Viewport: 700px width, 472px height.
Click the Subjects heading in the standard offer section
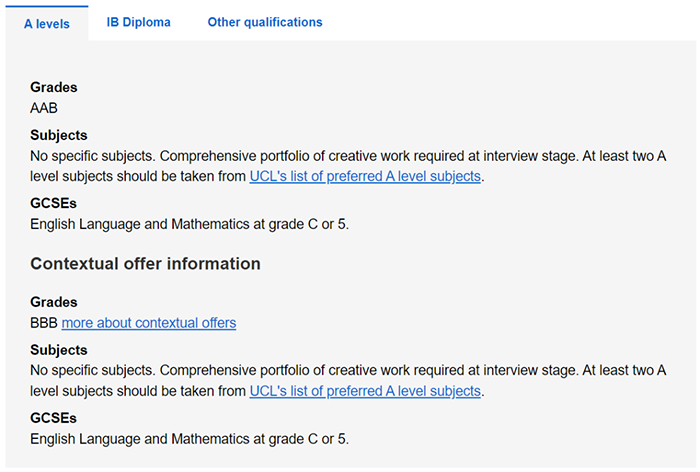59,135
